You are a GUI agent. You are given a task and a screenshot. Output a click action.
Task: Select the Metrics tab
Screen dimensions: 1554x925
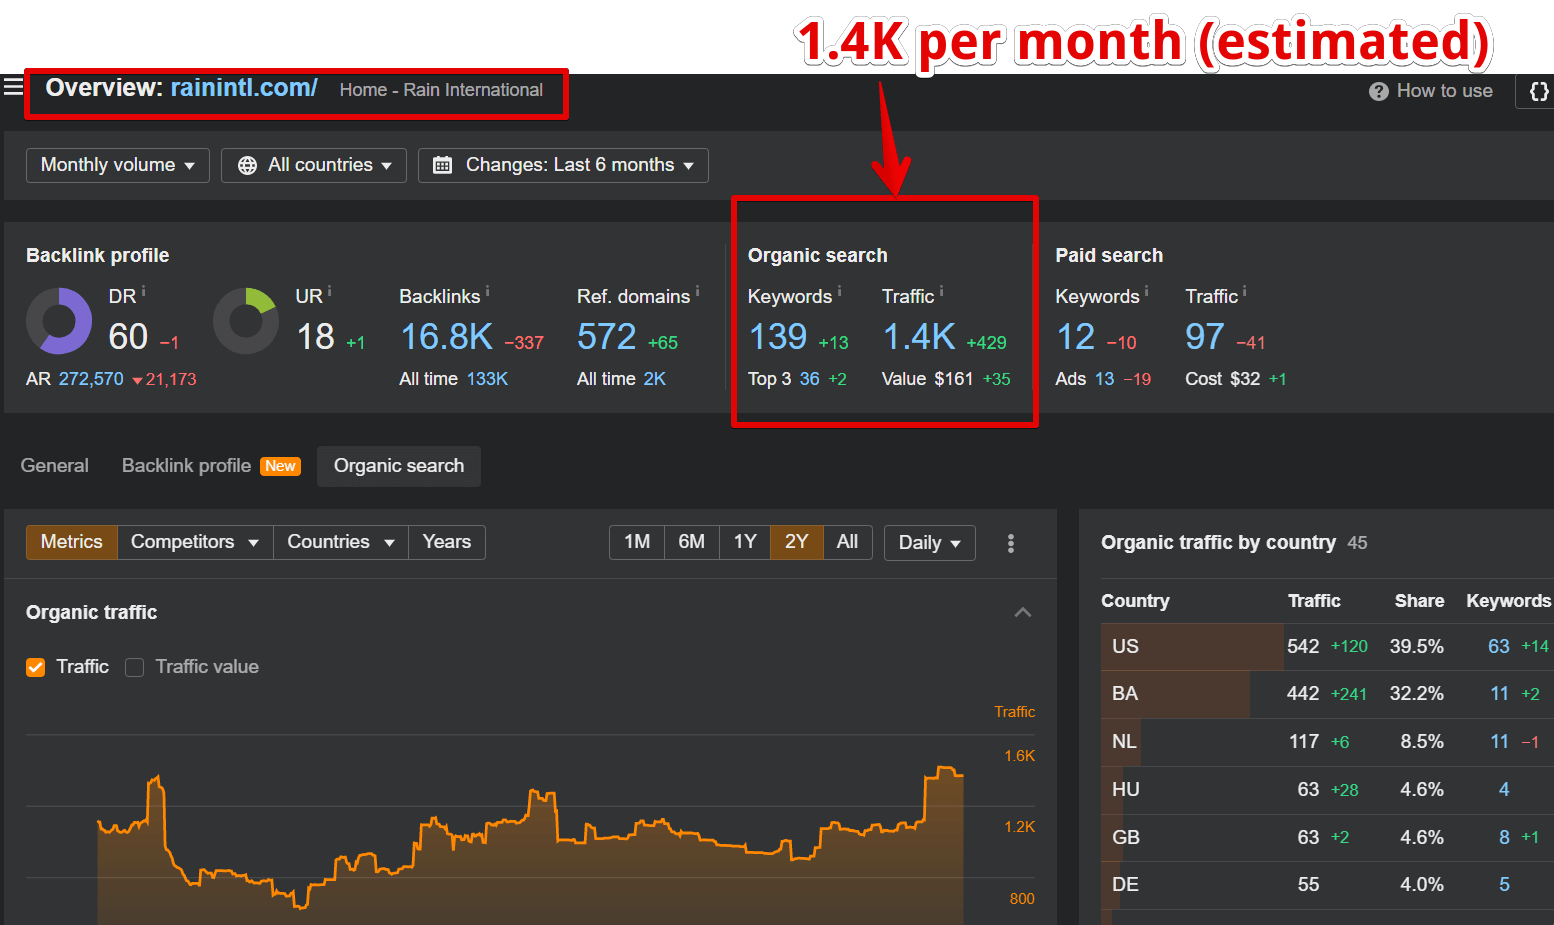pyautogui.click(x=72, y=542)
